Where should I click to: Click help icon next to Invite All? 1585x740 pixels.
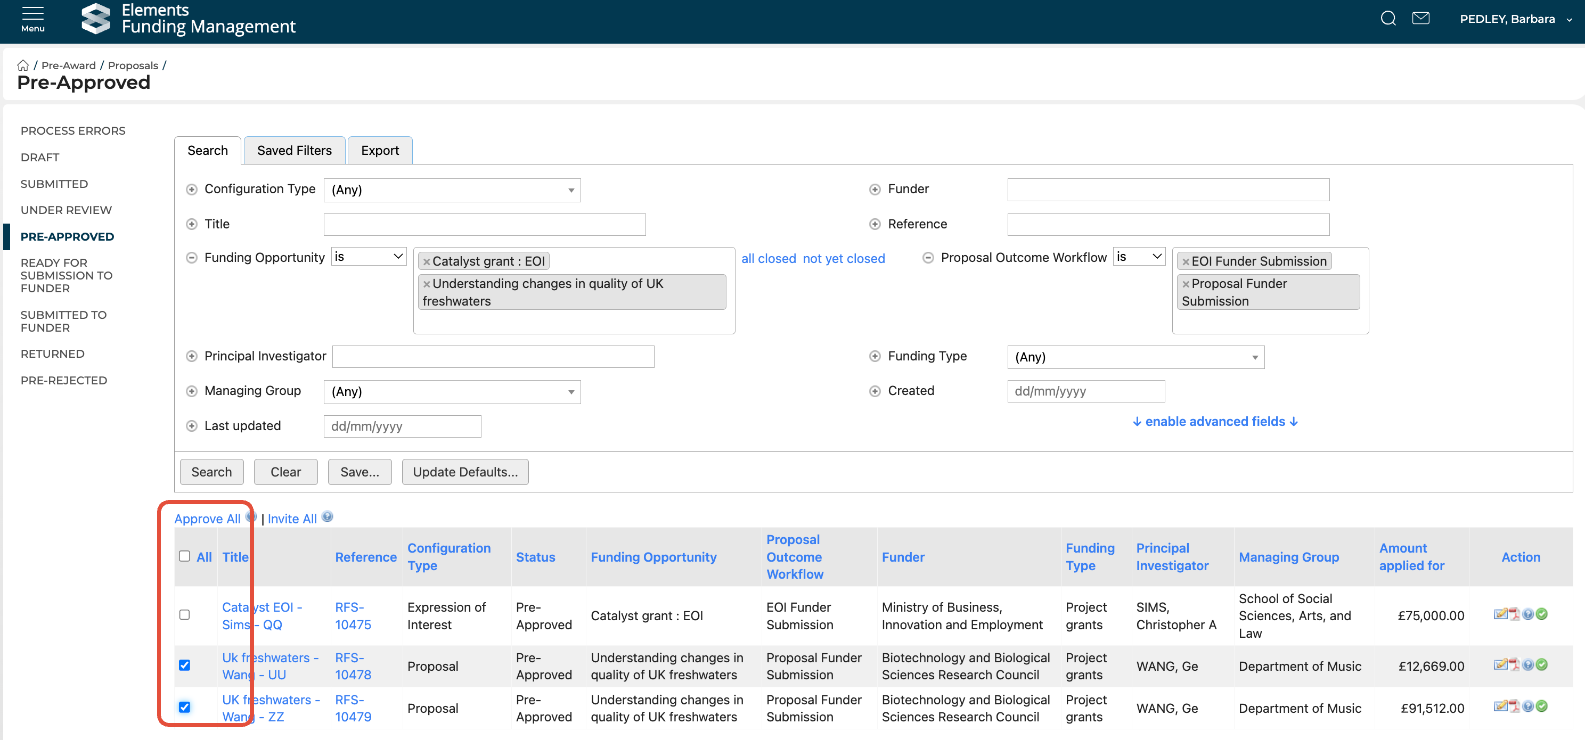pos(327,517)
